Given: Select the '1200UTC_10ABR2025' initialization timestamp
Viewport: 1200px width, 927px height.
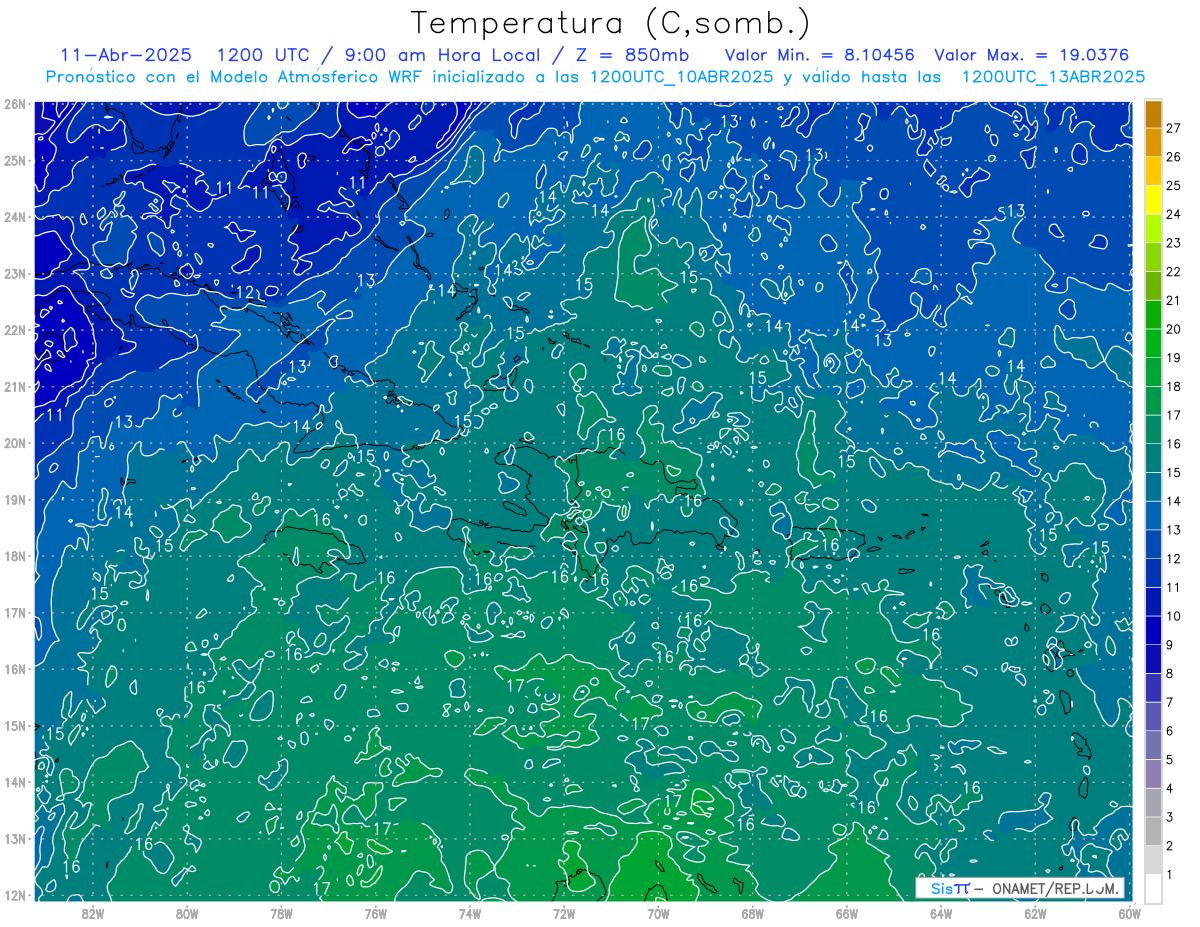Looking at the screenshot, I should (x=682, y=76).
